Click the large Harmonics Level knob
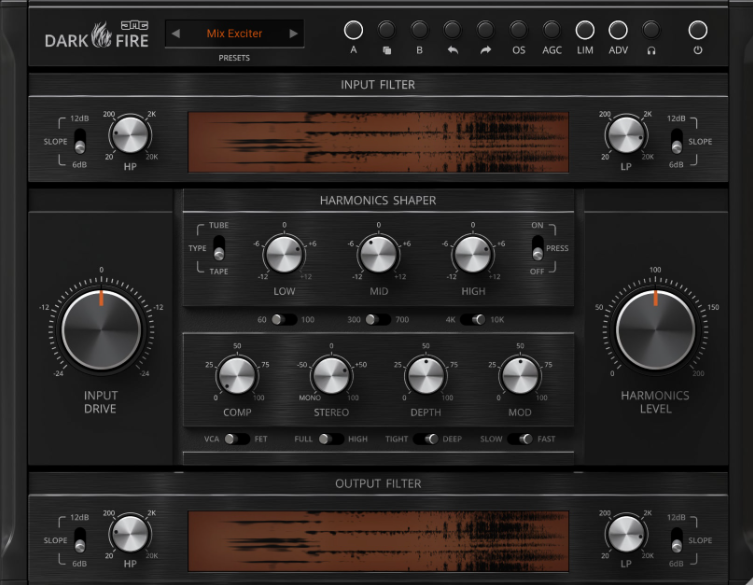The height and width of the screenshot is (585, 753). pos(656,330)
